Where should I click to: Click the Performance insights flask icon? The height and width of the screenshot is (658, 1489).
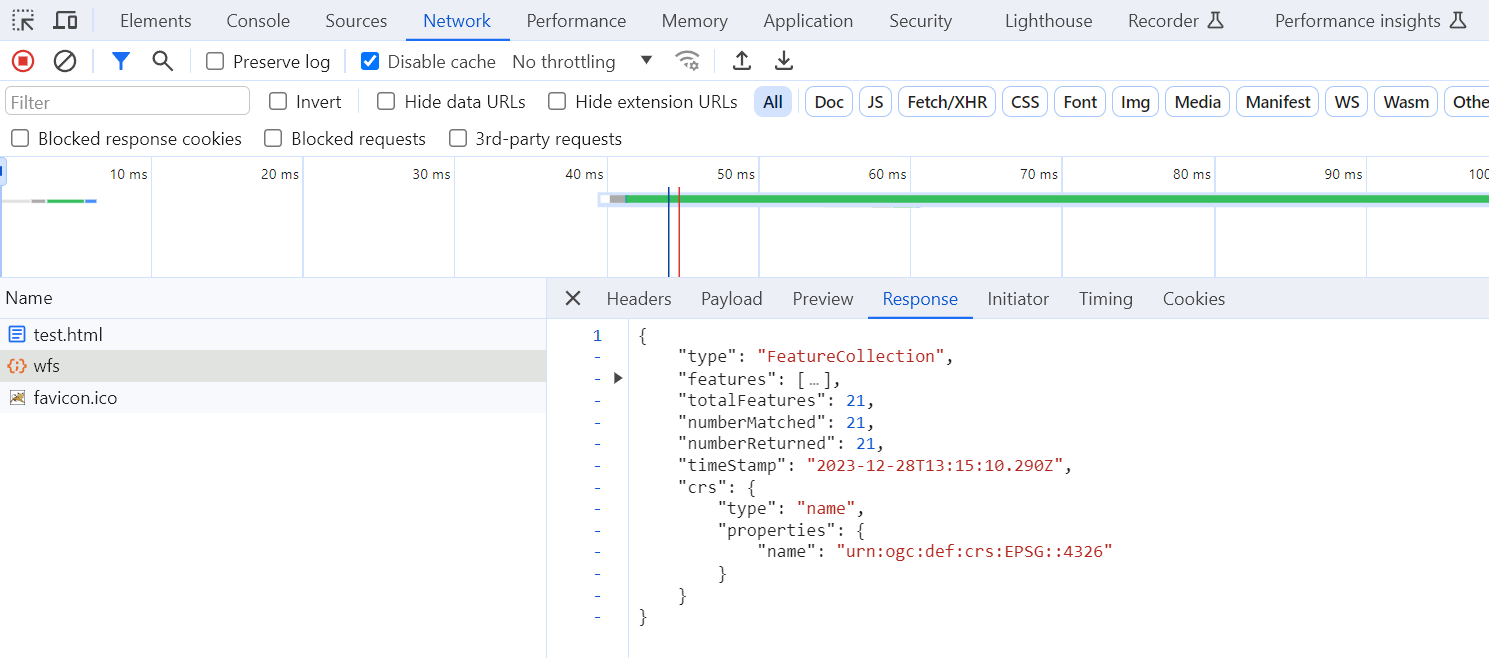[x=1458, y=20]
